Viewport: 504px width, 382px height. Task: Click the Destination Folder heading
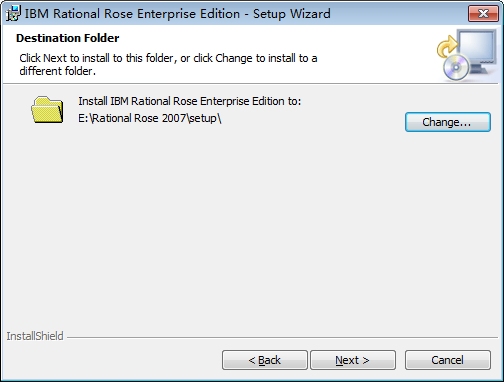(67, 38)
